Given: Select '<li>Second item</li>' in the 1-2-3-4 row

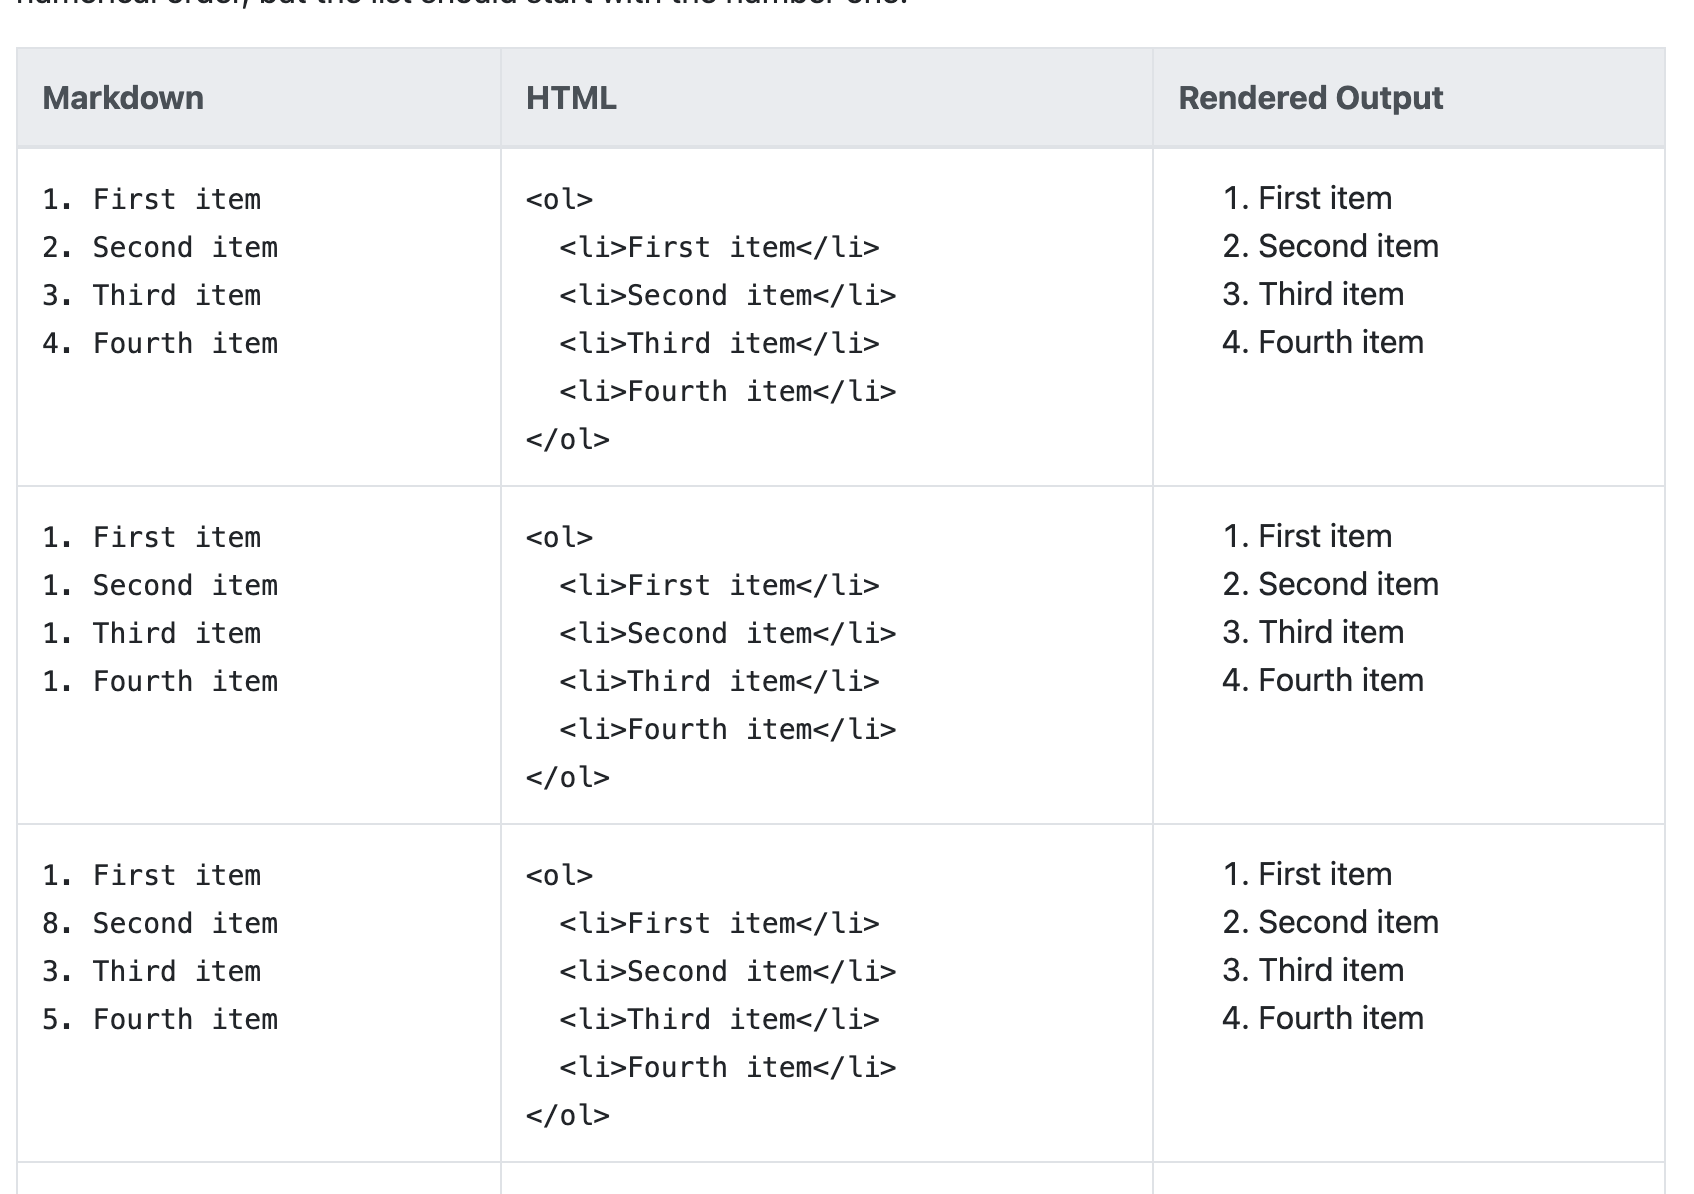Looking at the screenshot, I should (728, 295).
